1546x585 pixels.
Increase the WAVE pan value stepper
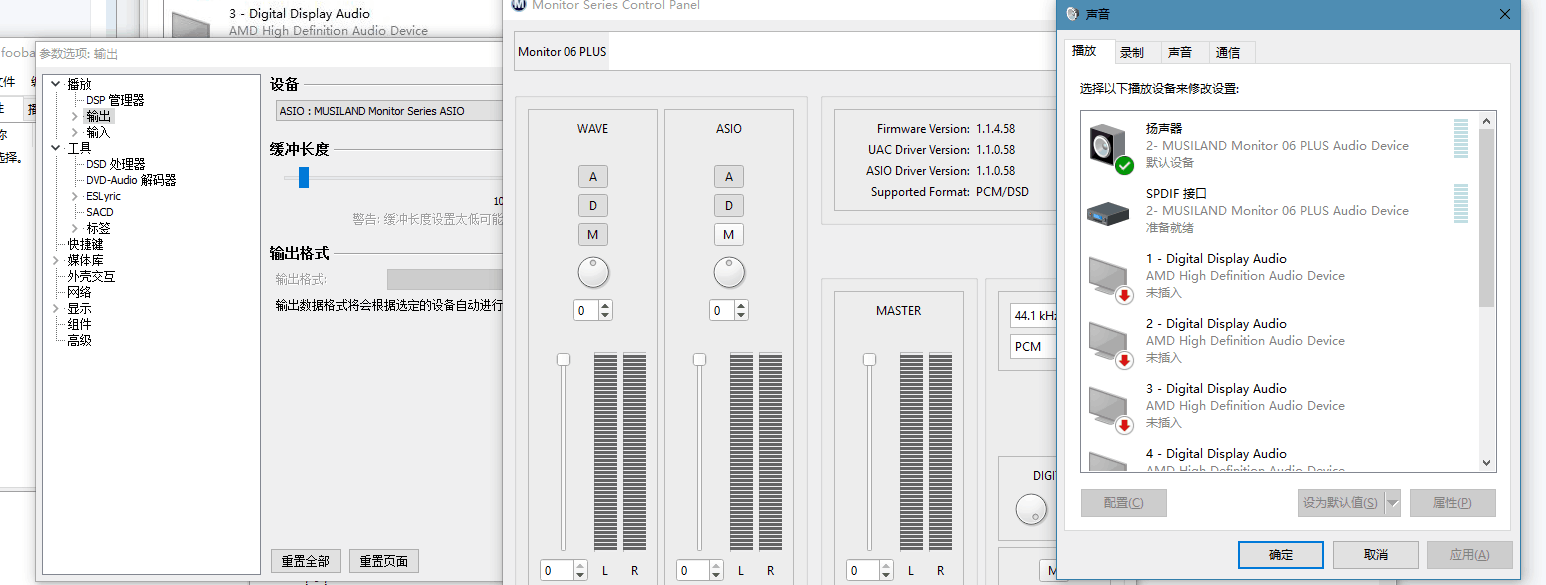point(604,306)
